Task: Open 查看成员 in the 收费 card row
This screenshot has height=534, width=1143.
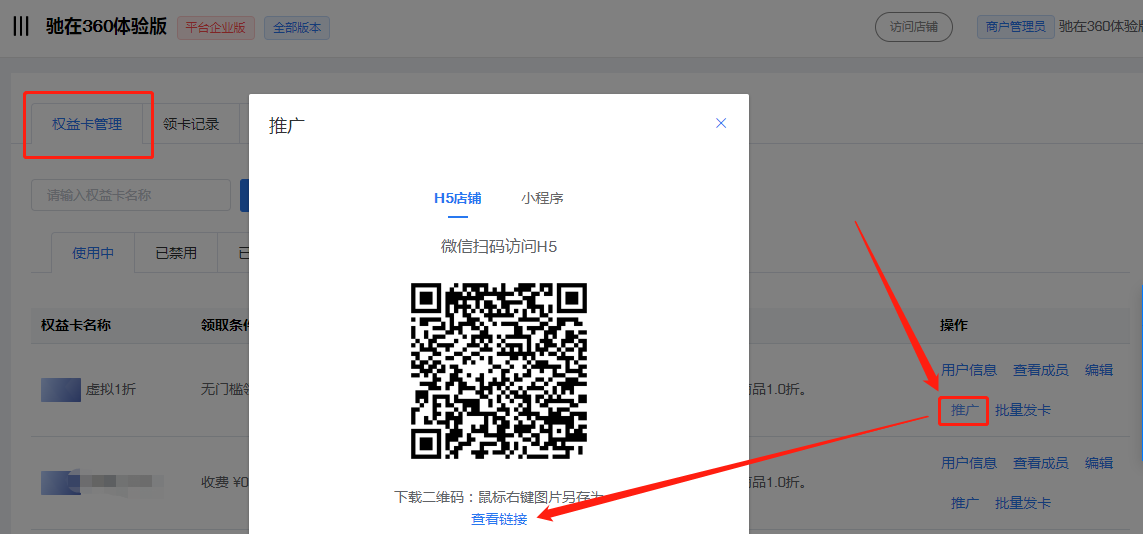Action: coord(1041,463)
